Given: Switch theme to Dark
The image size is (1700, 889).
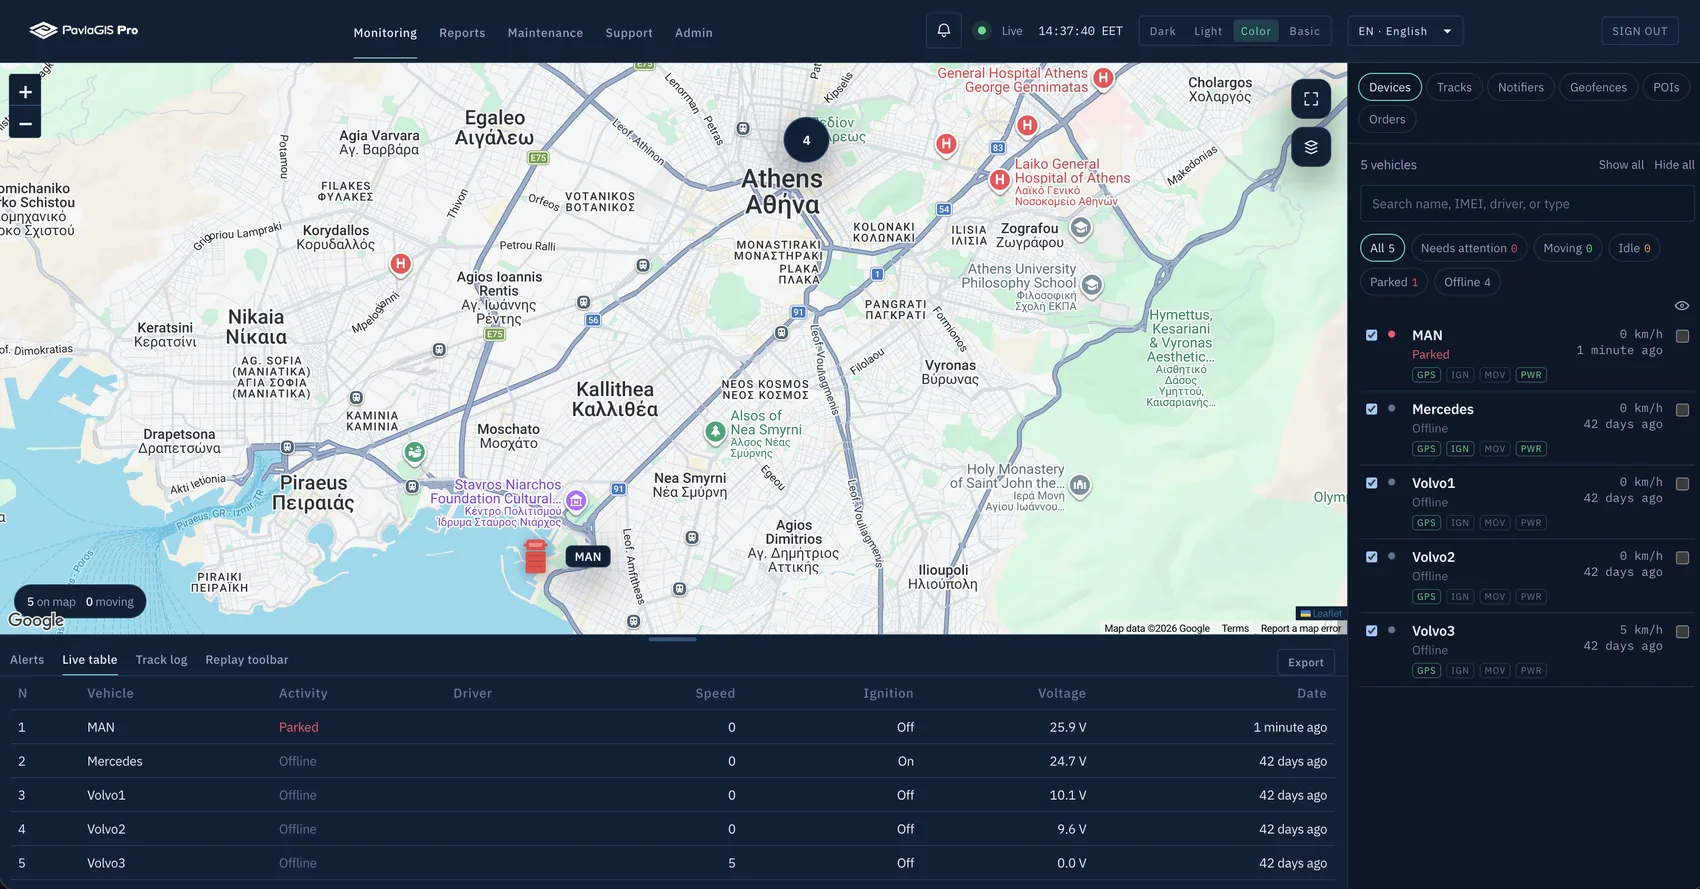Looking at the screenshot, I should 1162,31.
